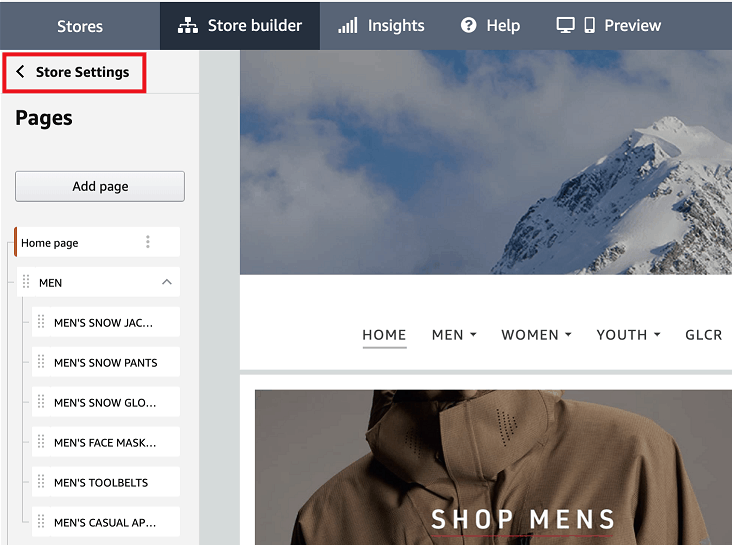The width and height of the screenshot is (732, 545).
Task: Click the Insights bar chart icon
Action: pos(348,26)
